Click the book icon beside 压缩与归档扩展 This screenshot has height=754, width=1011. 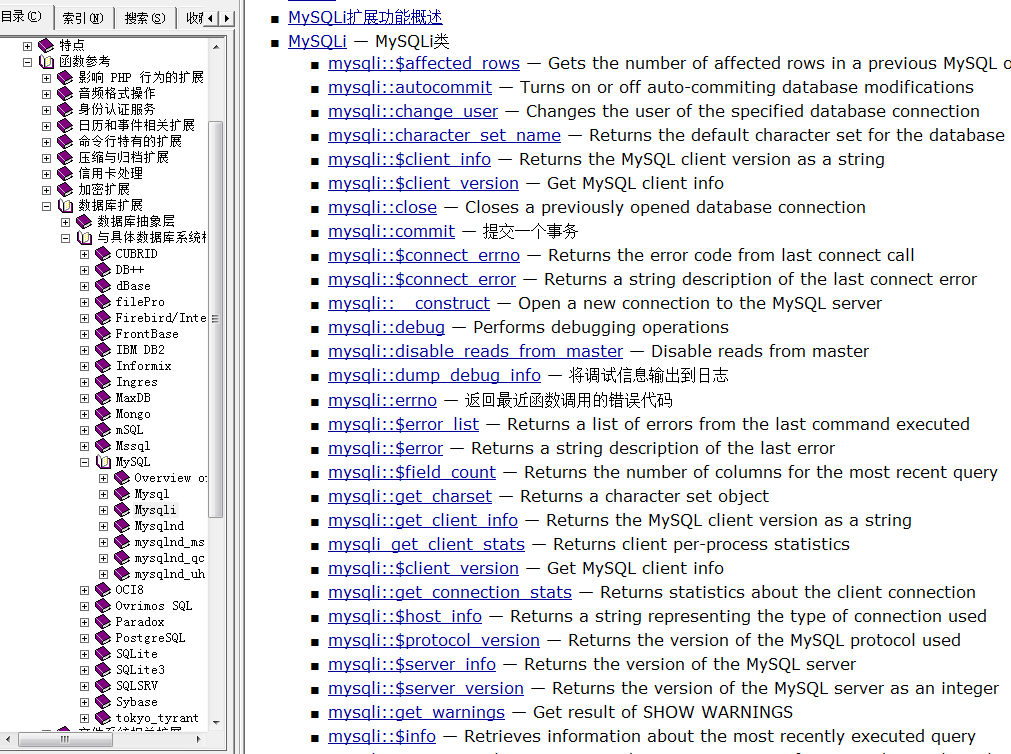(x=65, y=157)
